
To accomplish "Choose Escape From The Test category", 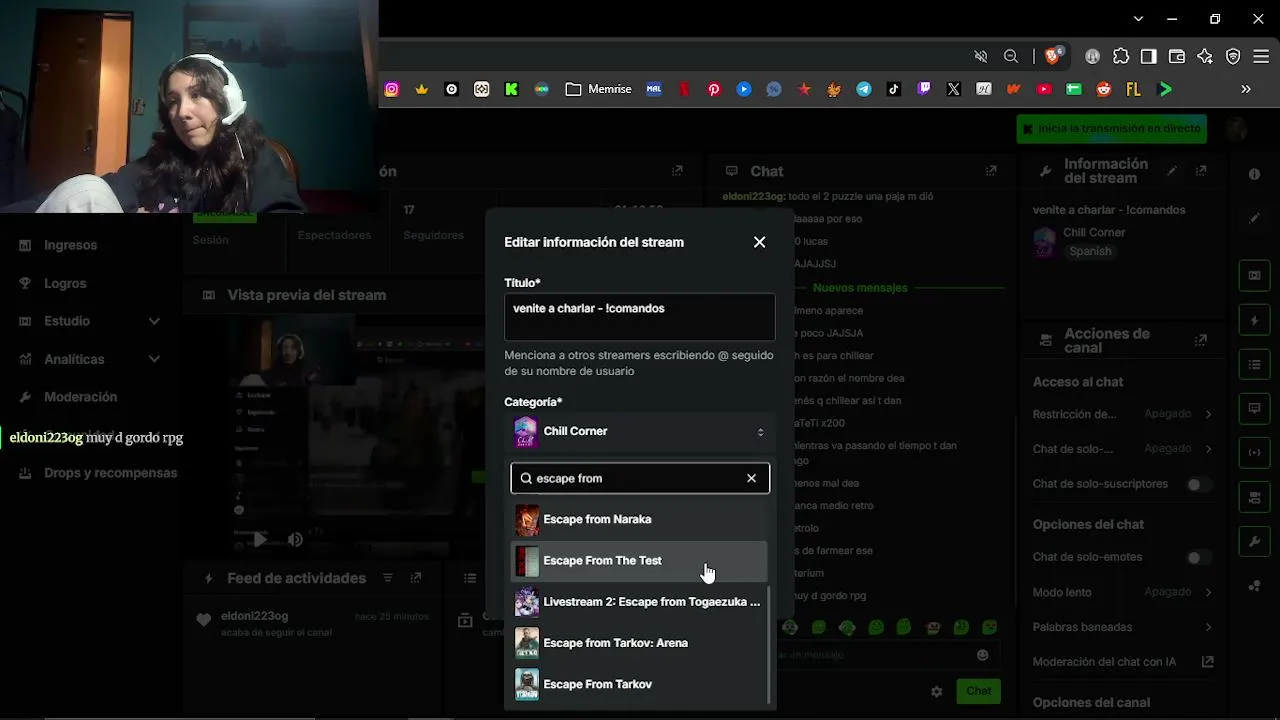I will point(639,561).
